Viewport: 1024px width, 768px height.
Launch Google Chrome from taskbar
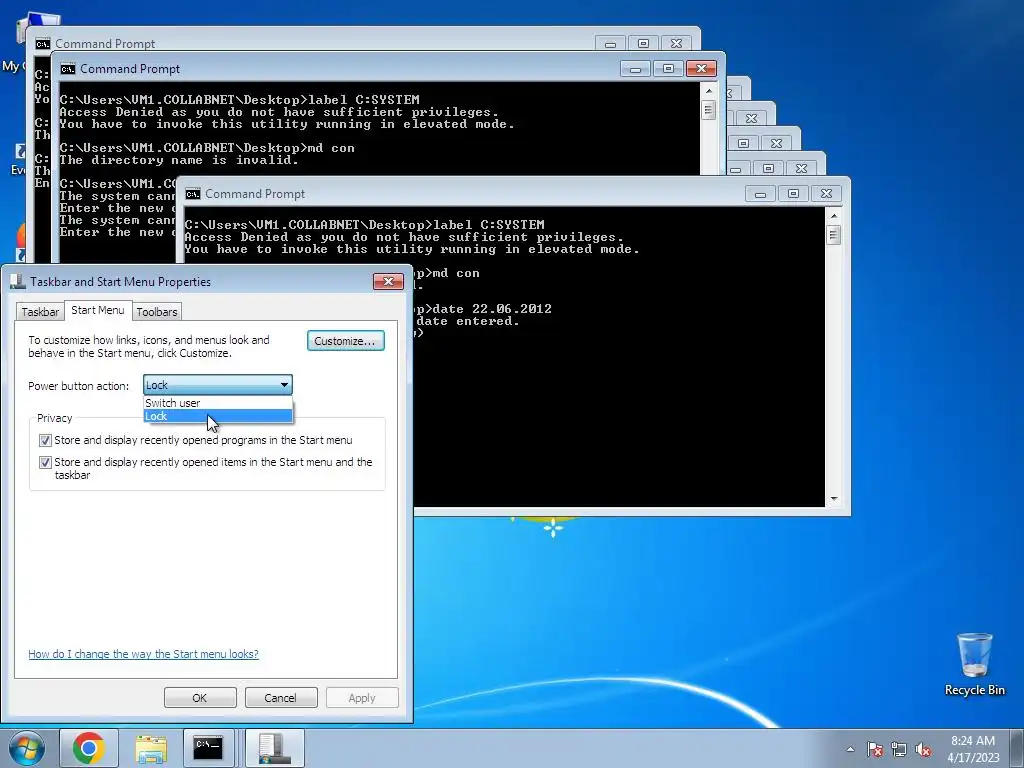coord(89,748)
